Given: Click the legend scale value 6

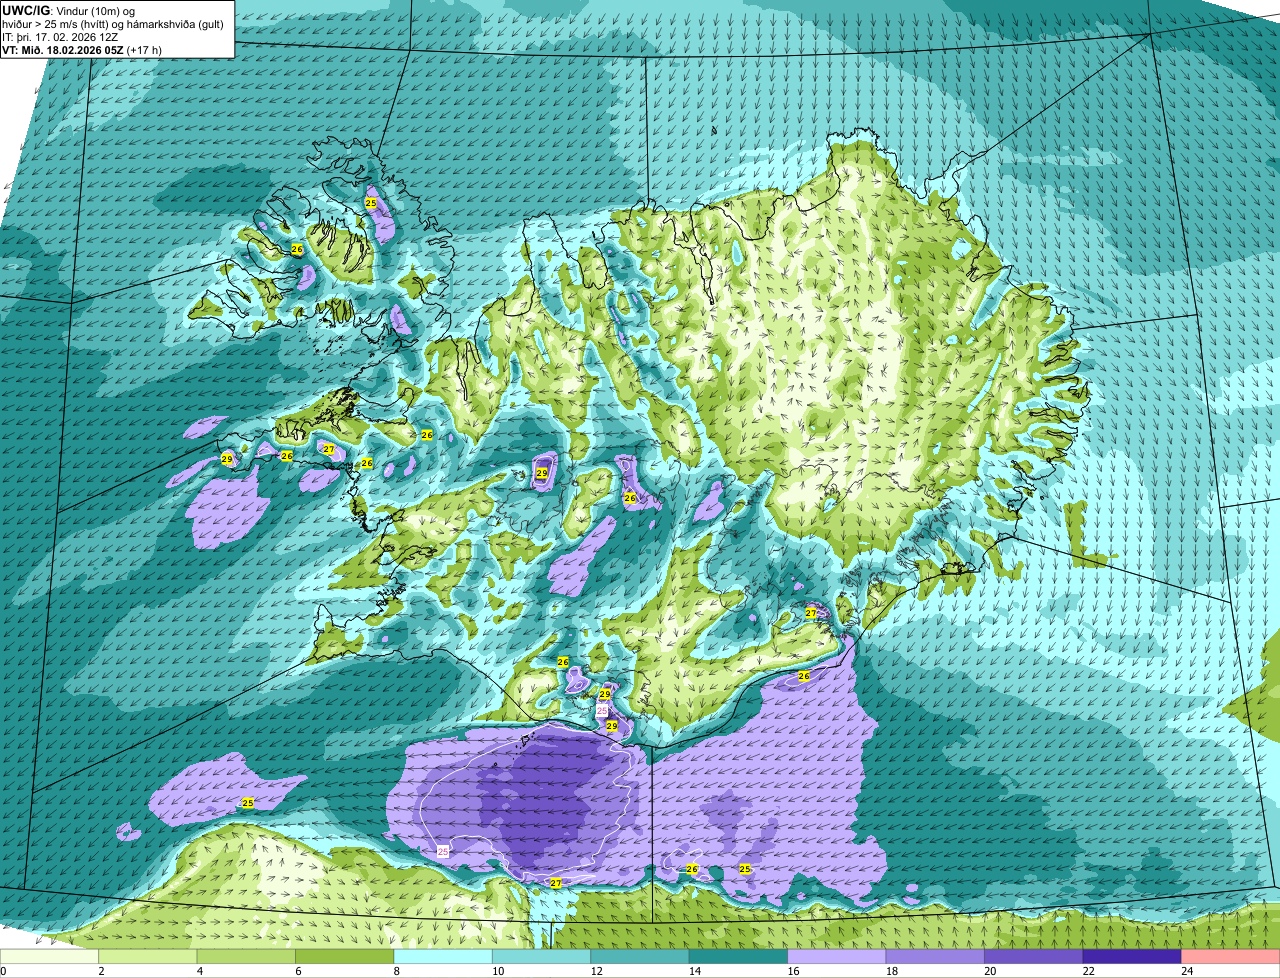Looking at the screenshot, I should pos(298,971).
